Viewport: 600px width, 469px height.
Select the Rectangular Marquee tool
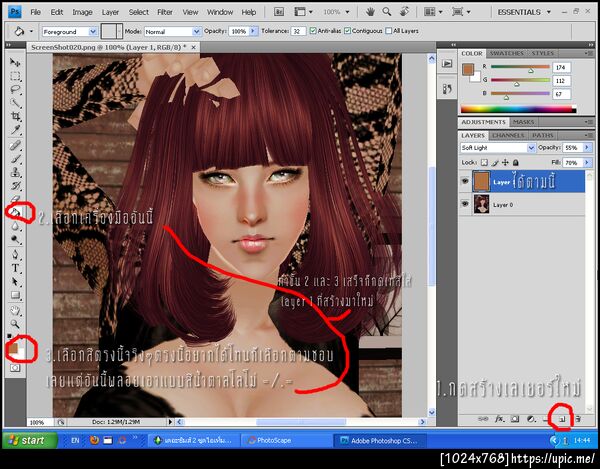coord(15,76)
